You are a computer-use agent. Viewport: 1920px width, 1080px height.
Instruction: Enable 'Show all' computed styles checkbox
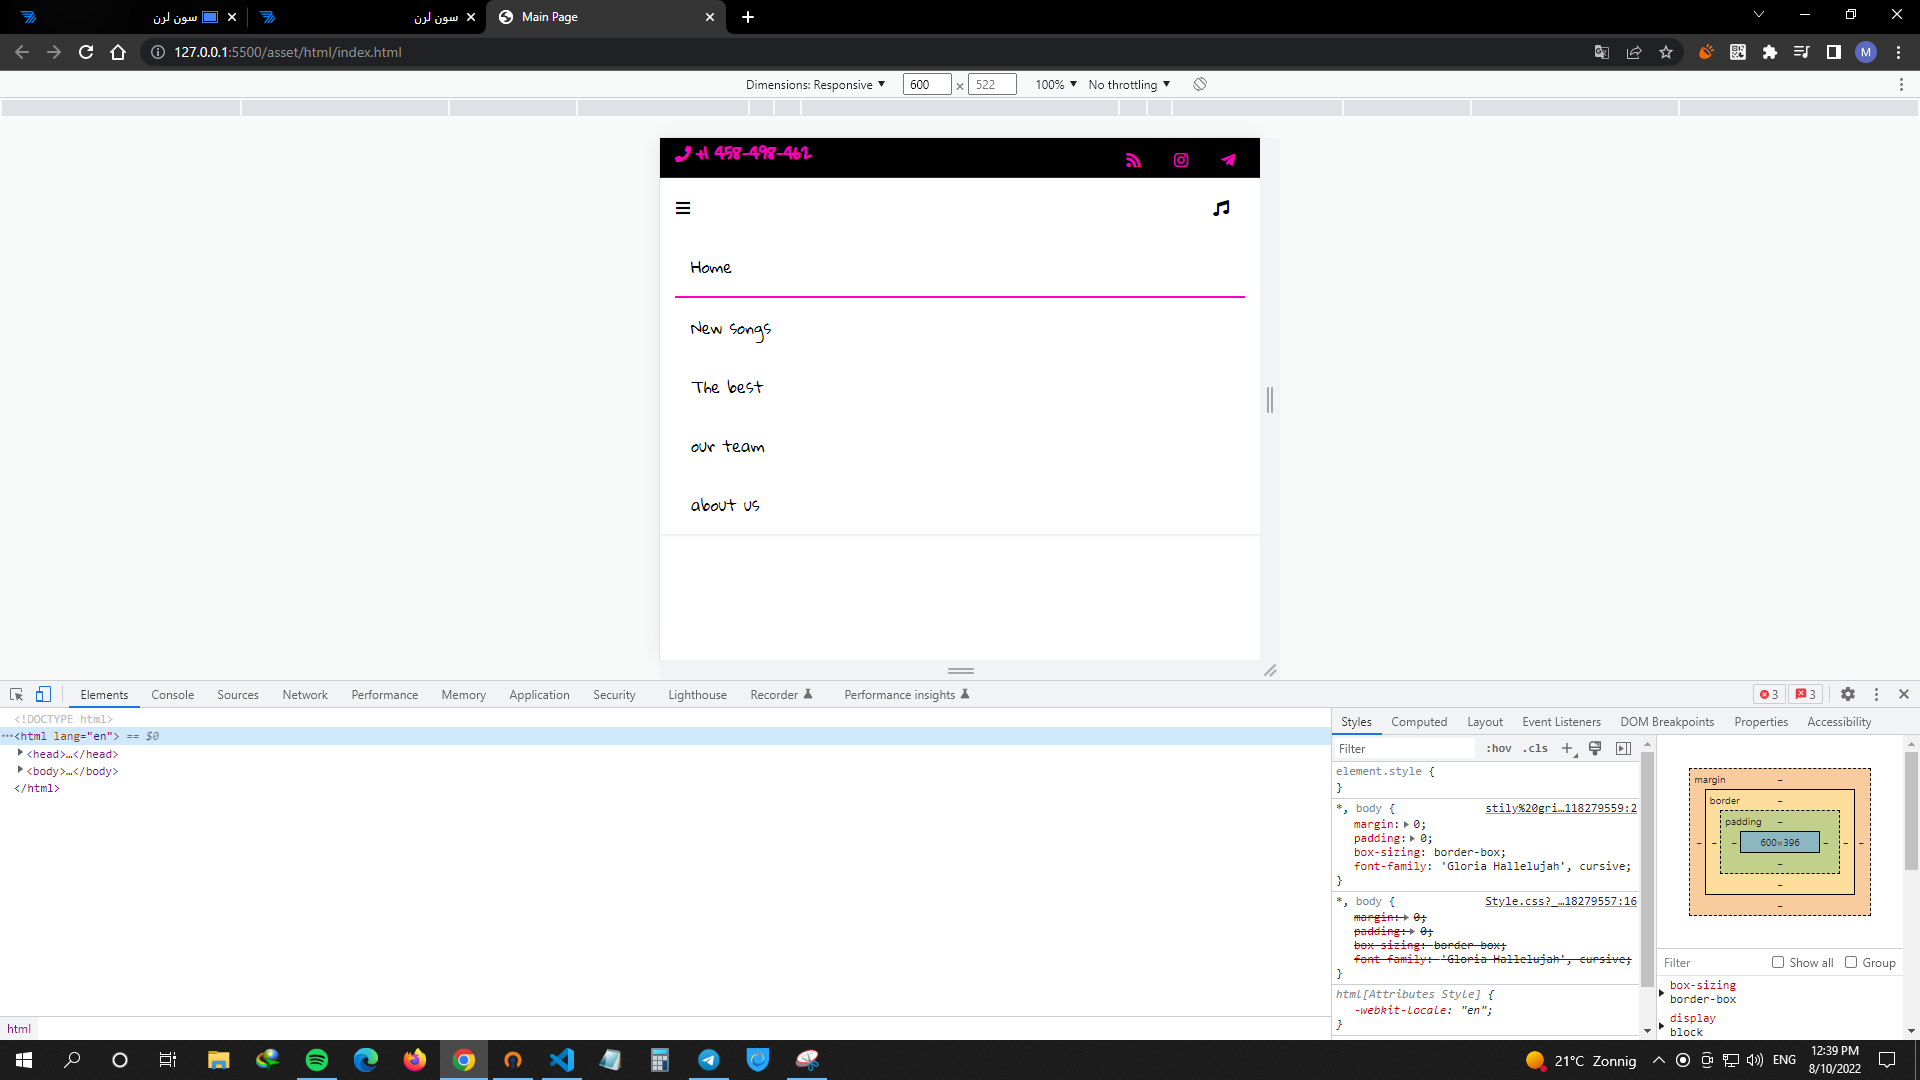tap(1779, 963)
